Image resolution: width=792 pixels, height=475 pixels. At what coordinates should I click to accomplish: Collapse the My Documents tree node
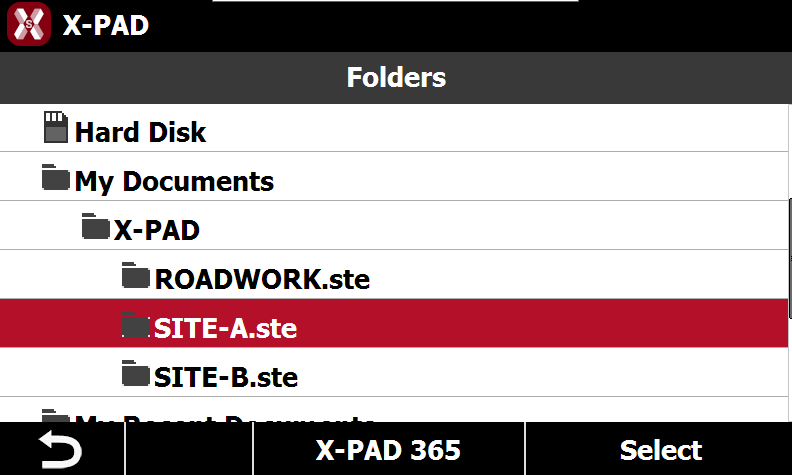[x=394, y=176]
